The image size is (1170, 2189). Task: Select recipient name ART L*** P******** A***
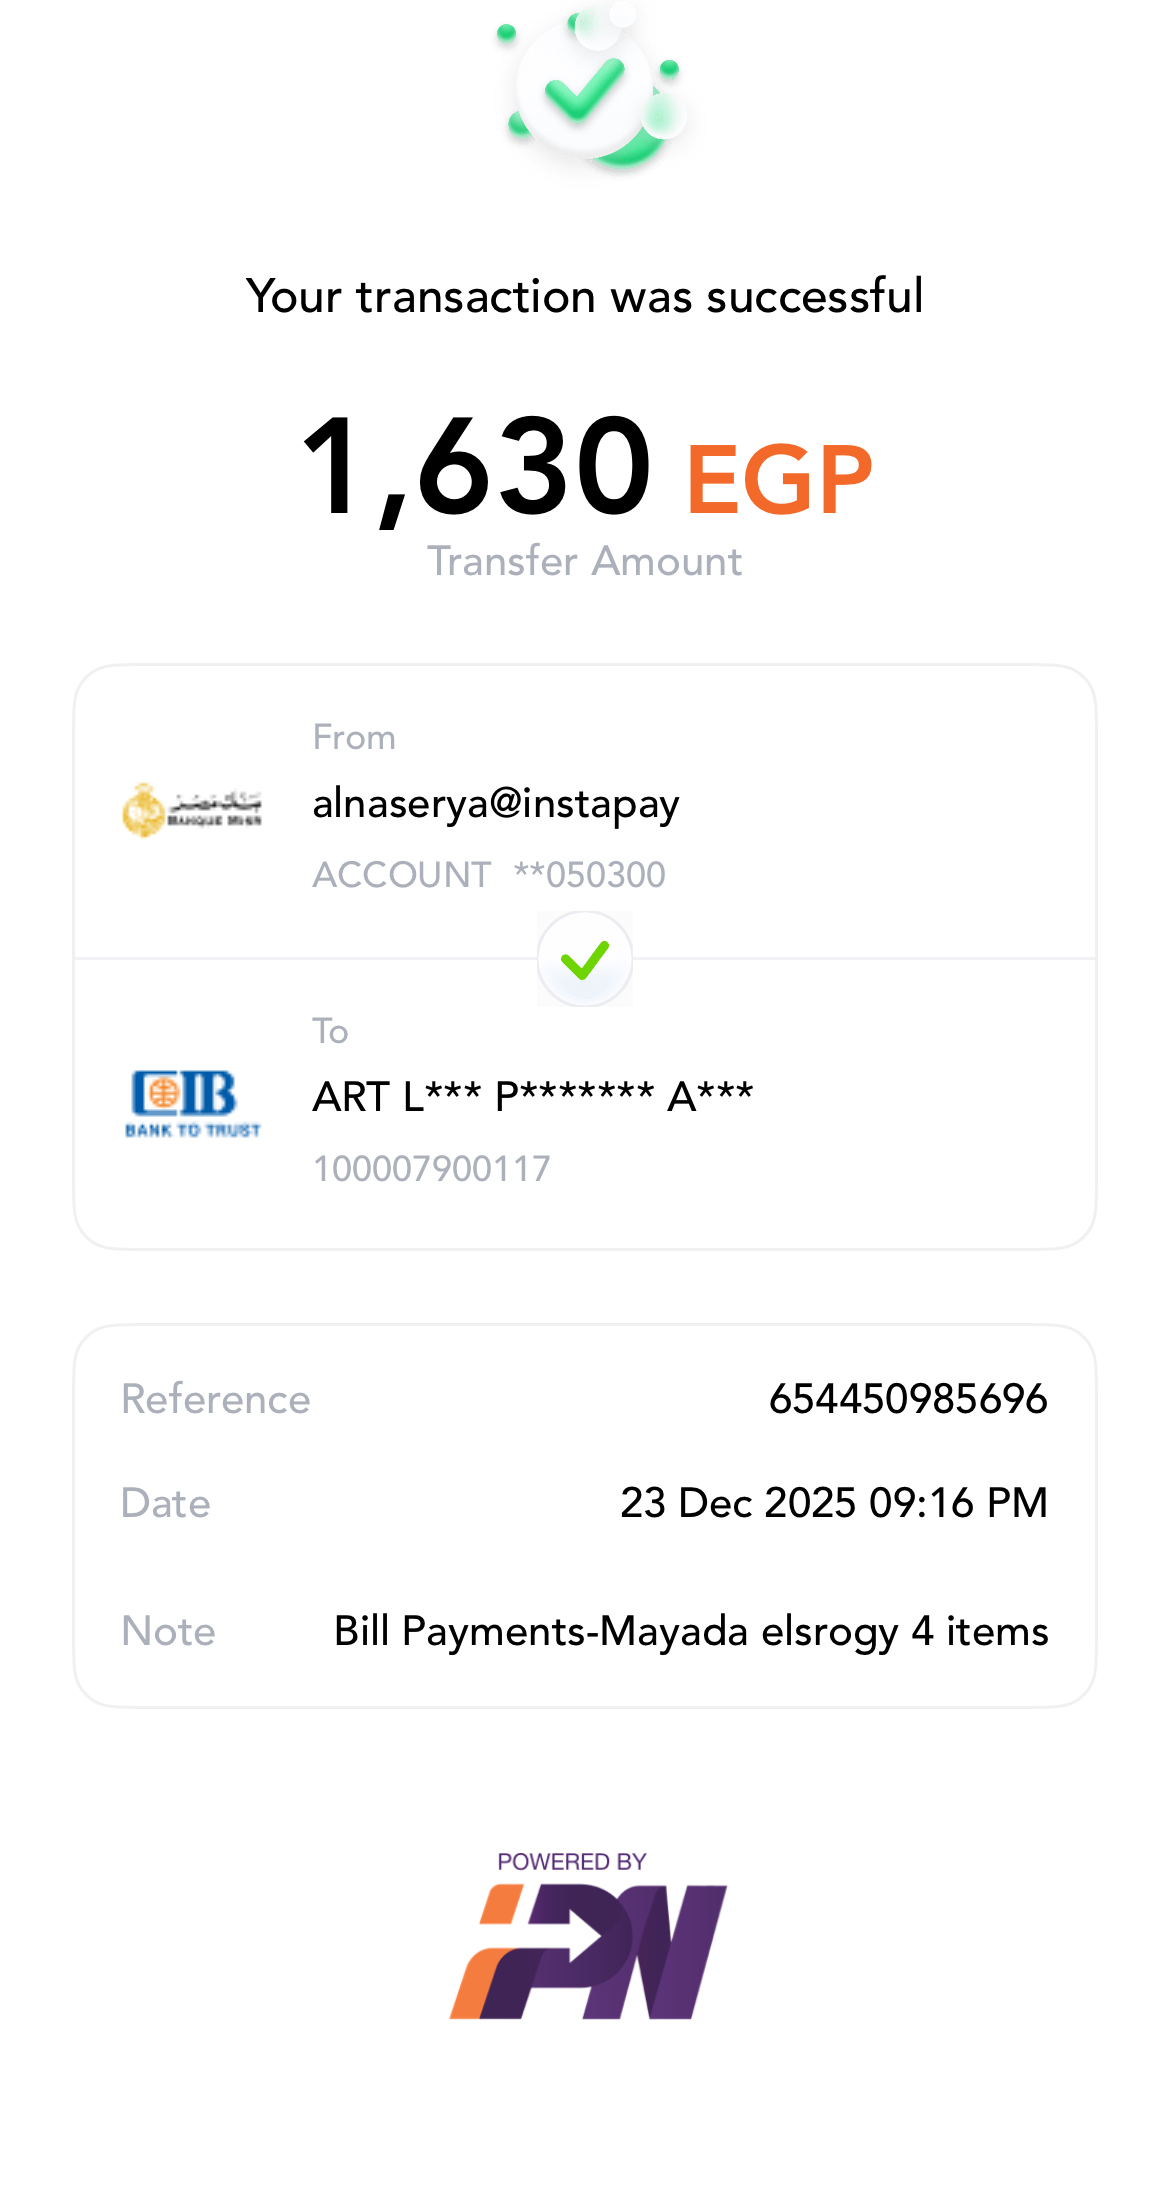tap(533, 1097)
